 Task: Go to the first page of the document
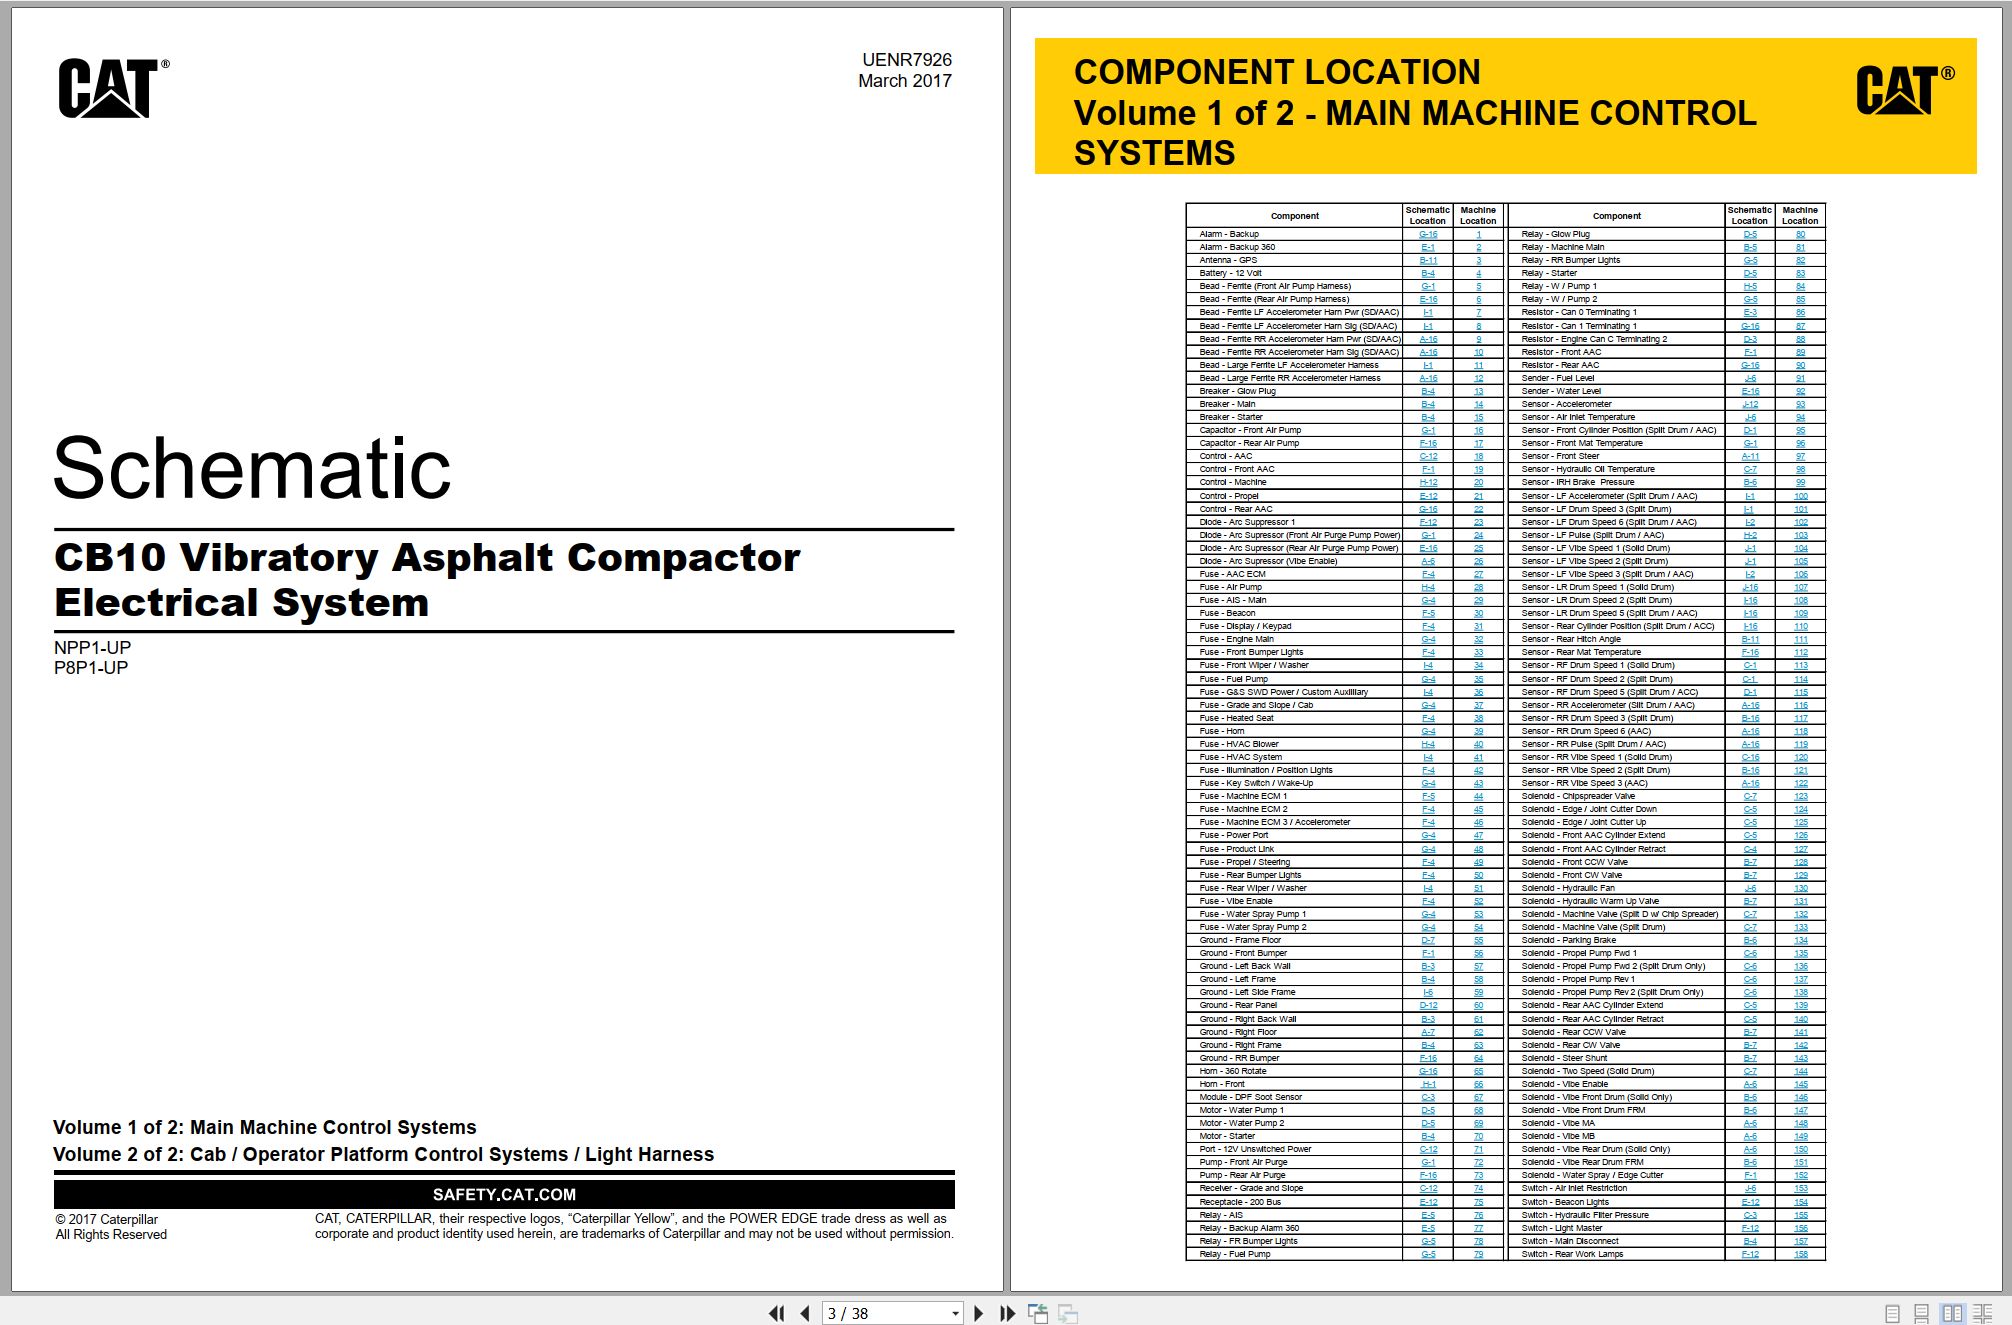coord(776,1313)
